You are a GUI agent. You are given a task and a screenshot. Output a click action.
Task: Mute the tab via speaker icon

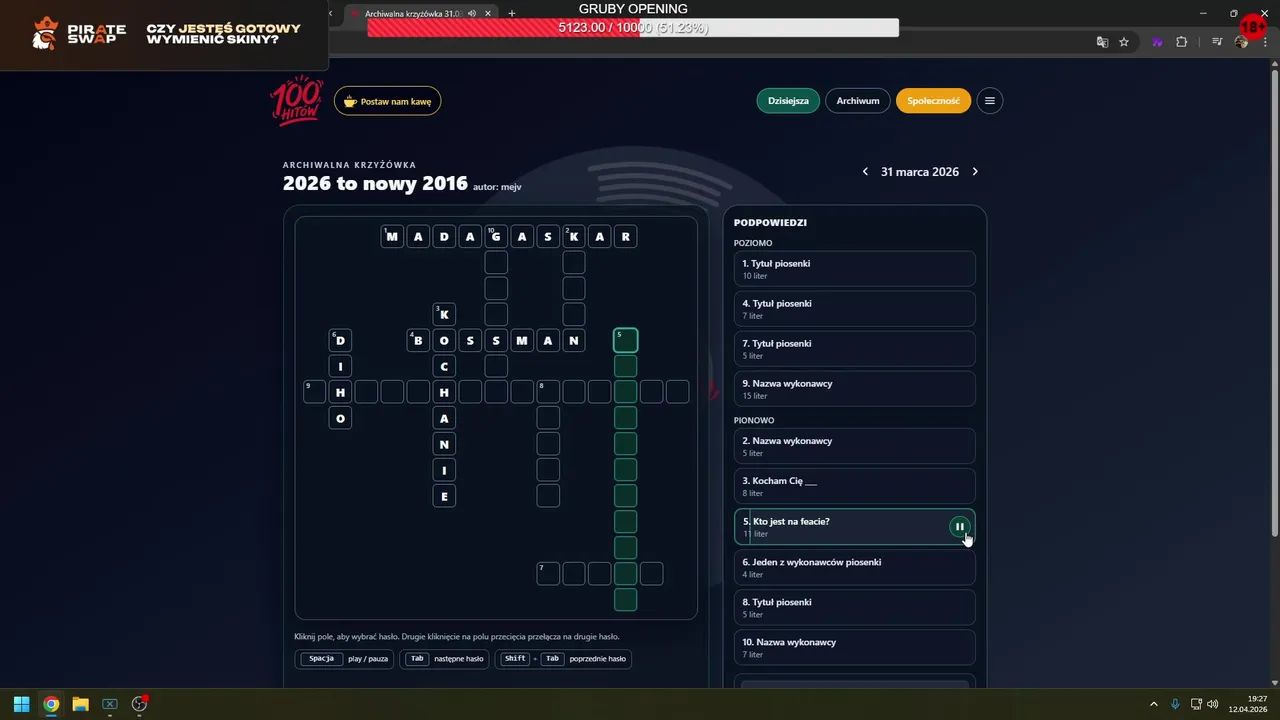471,14
